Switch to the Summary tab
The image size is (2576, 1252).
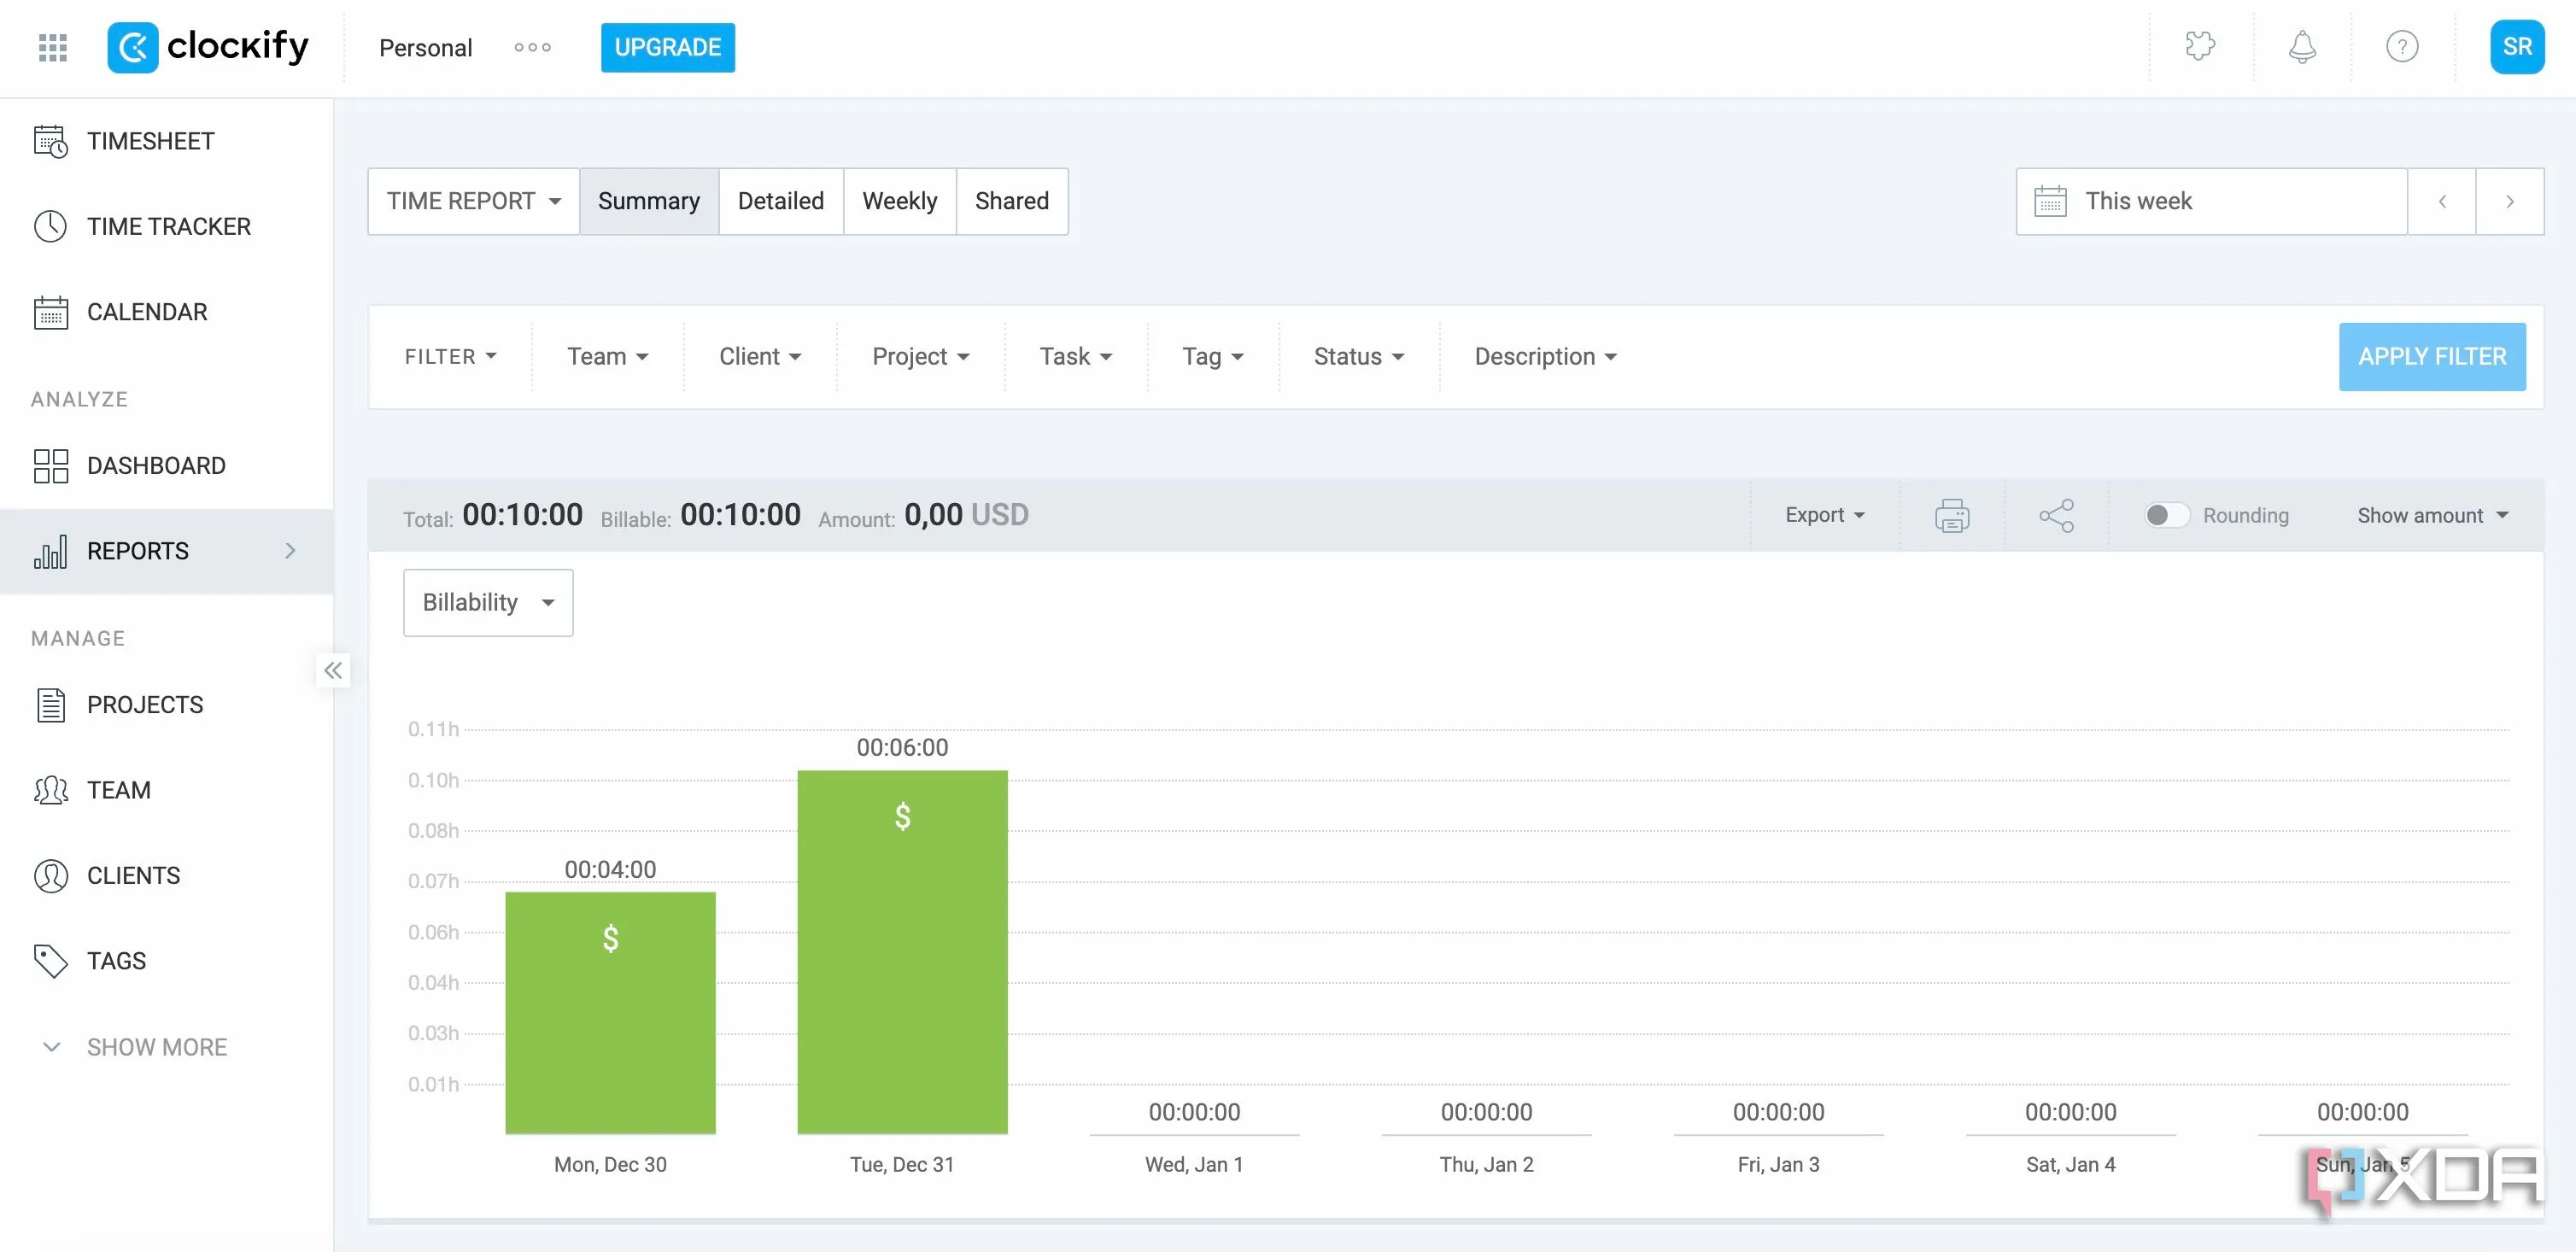(649, 201)
